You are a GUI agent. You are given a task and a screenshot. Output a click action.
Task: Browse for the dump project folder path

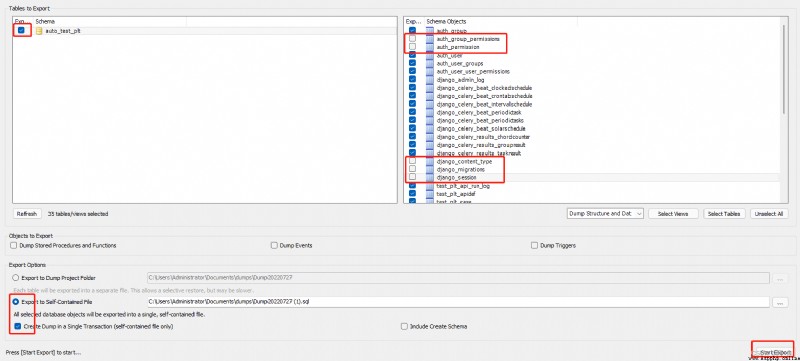coord(780,278)
